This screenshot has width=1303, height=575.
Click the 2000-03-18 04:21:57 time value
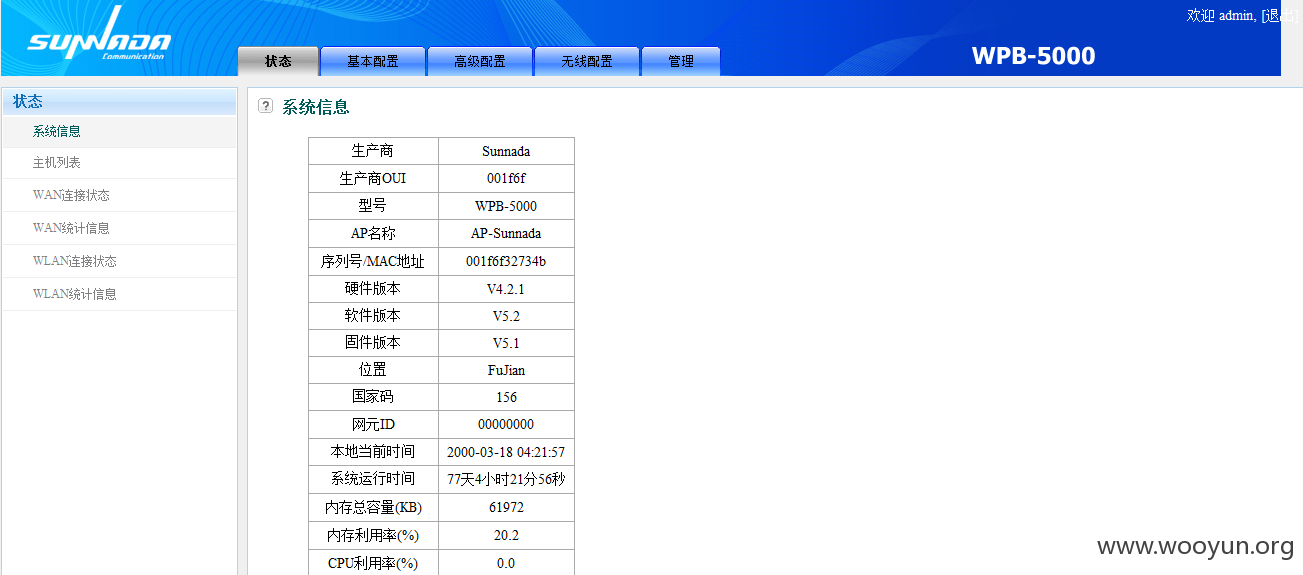coord(506,452)
